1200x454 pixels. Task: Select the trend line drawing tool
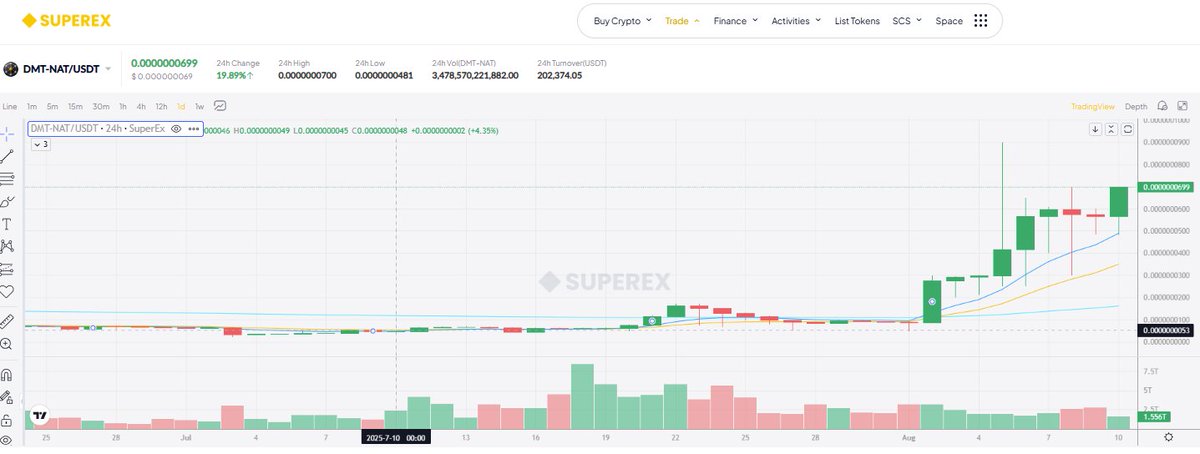[x=7, y=156]
